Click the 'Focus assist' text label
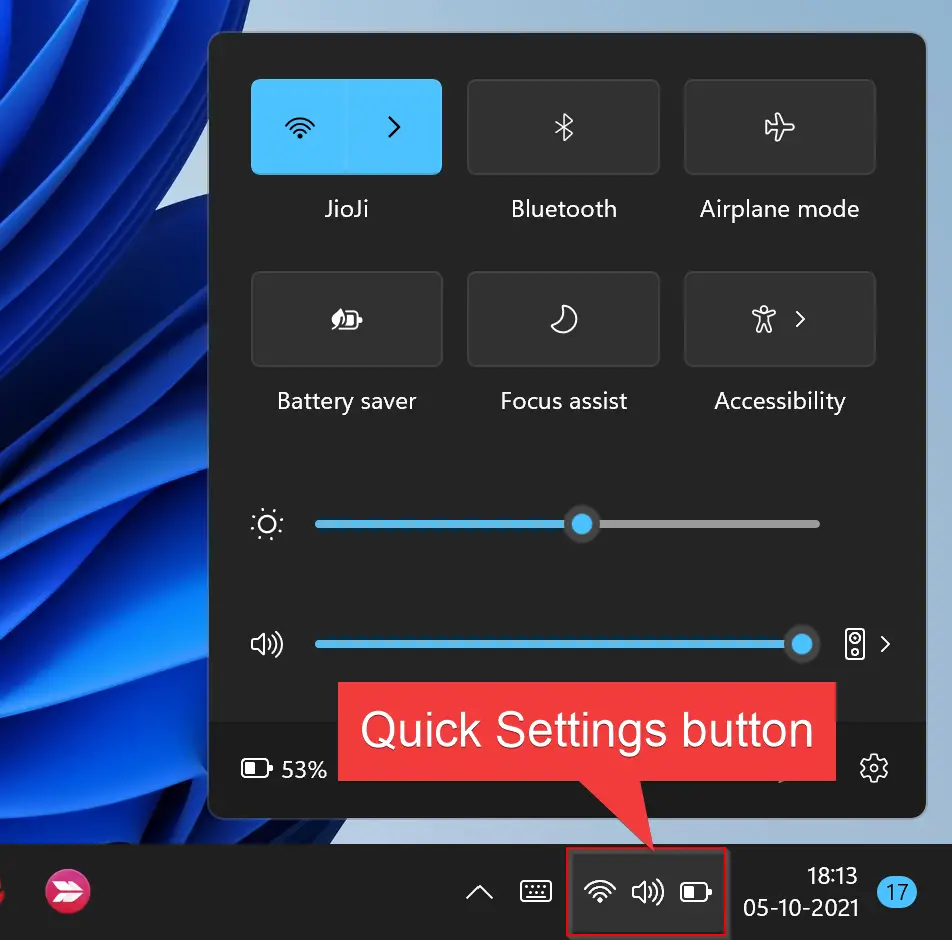Viewport: 952px width, 940px height. [563, 401]
